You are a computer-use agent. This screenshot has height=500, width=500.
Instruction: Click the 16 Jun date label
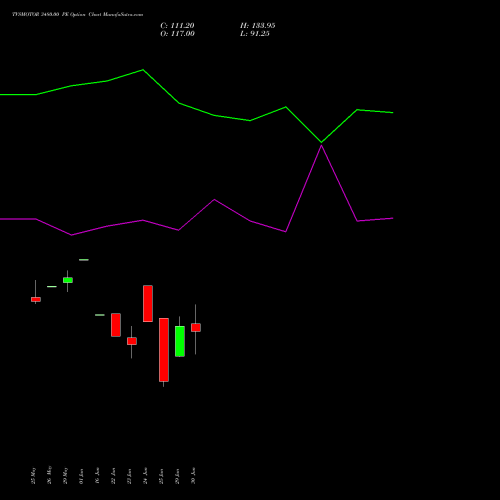point(97,476)
